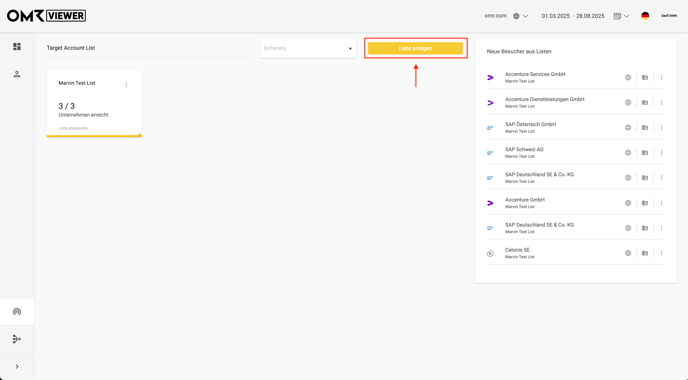Click the globe icon for Accenture Dienstleistungen GmbH
688x380 pixels.
628,102
